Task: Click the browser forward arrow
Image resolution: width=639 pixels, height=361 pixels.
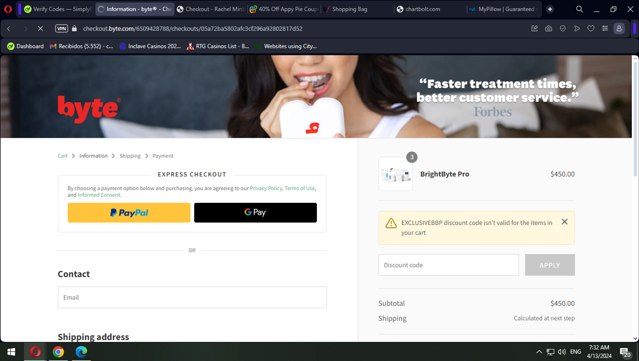Action: pyautogui.click(x=25, y=29)
